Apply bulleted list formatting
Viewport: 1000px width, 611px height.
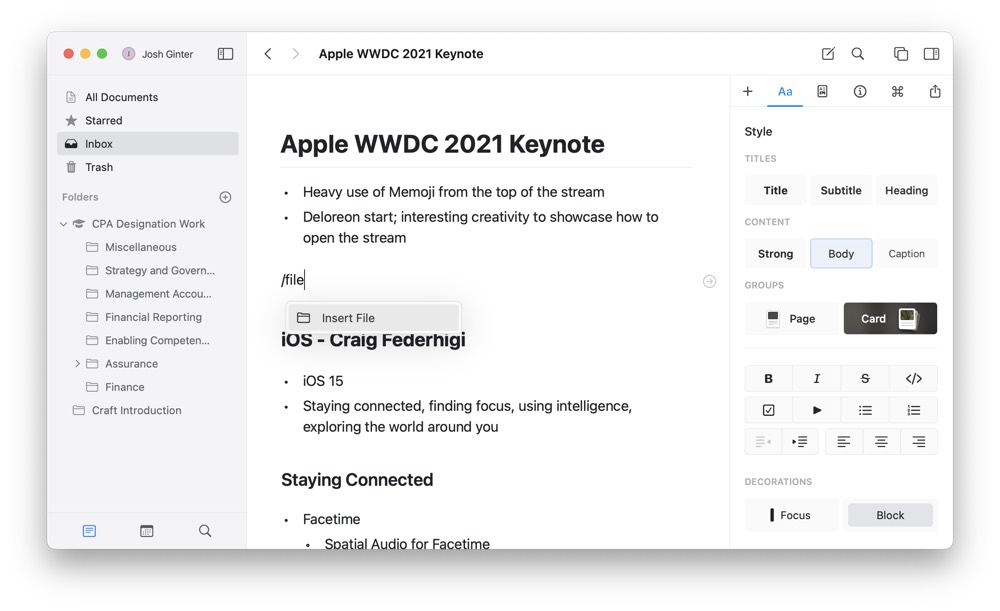[865, 410]
